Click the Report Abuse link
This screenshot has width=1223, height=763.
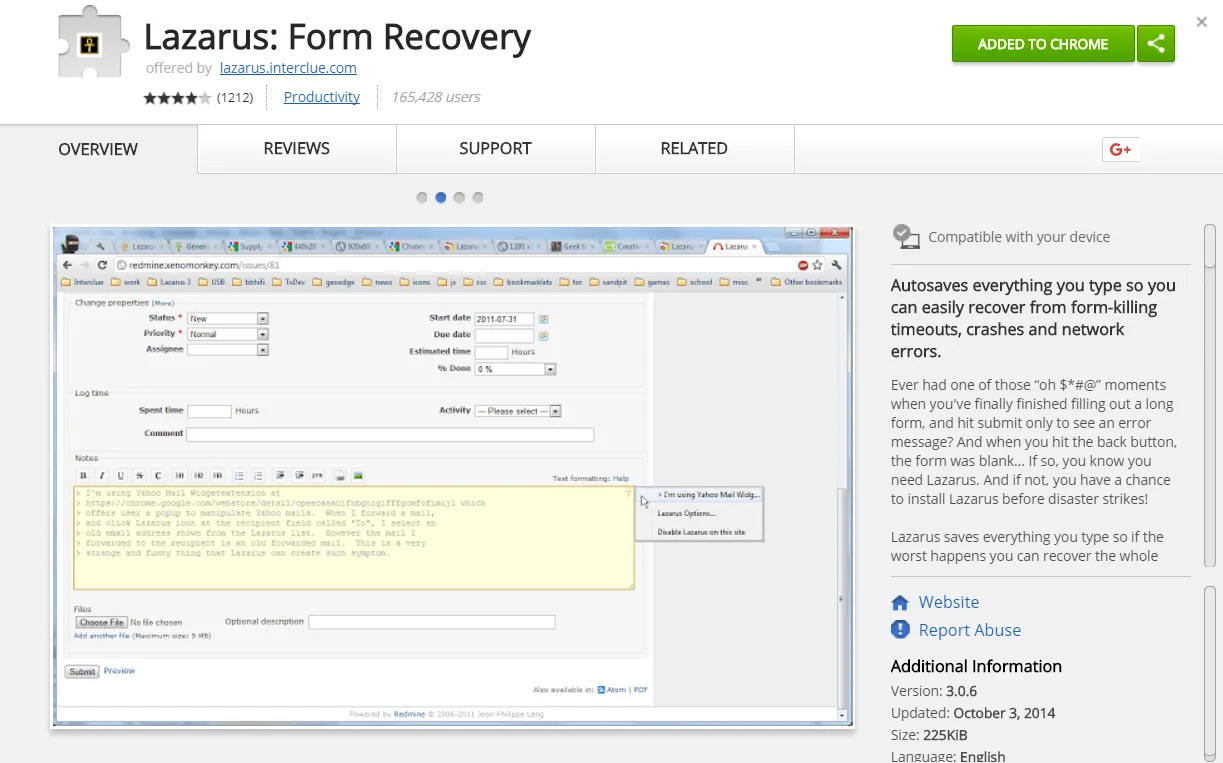click(x=970, y=630)
